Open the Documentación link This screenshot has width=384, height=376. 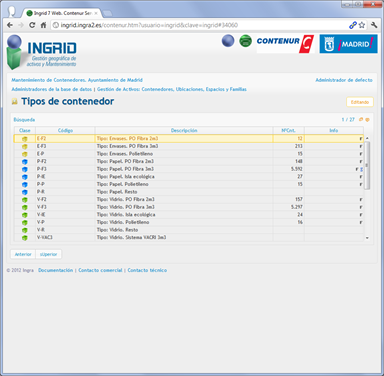tap(55, 270)
